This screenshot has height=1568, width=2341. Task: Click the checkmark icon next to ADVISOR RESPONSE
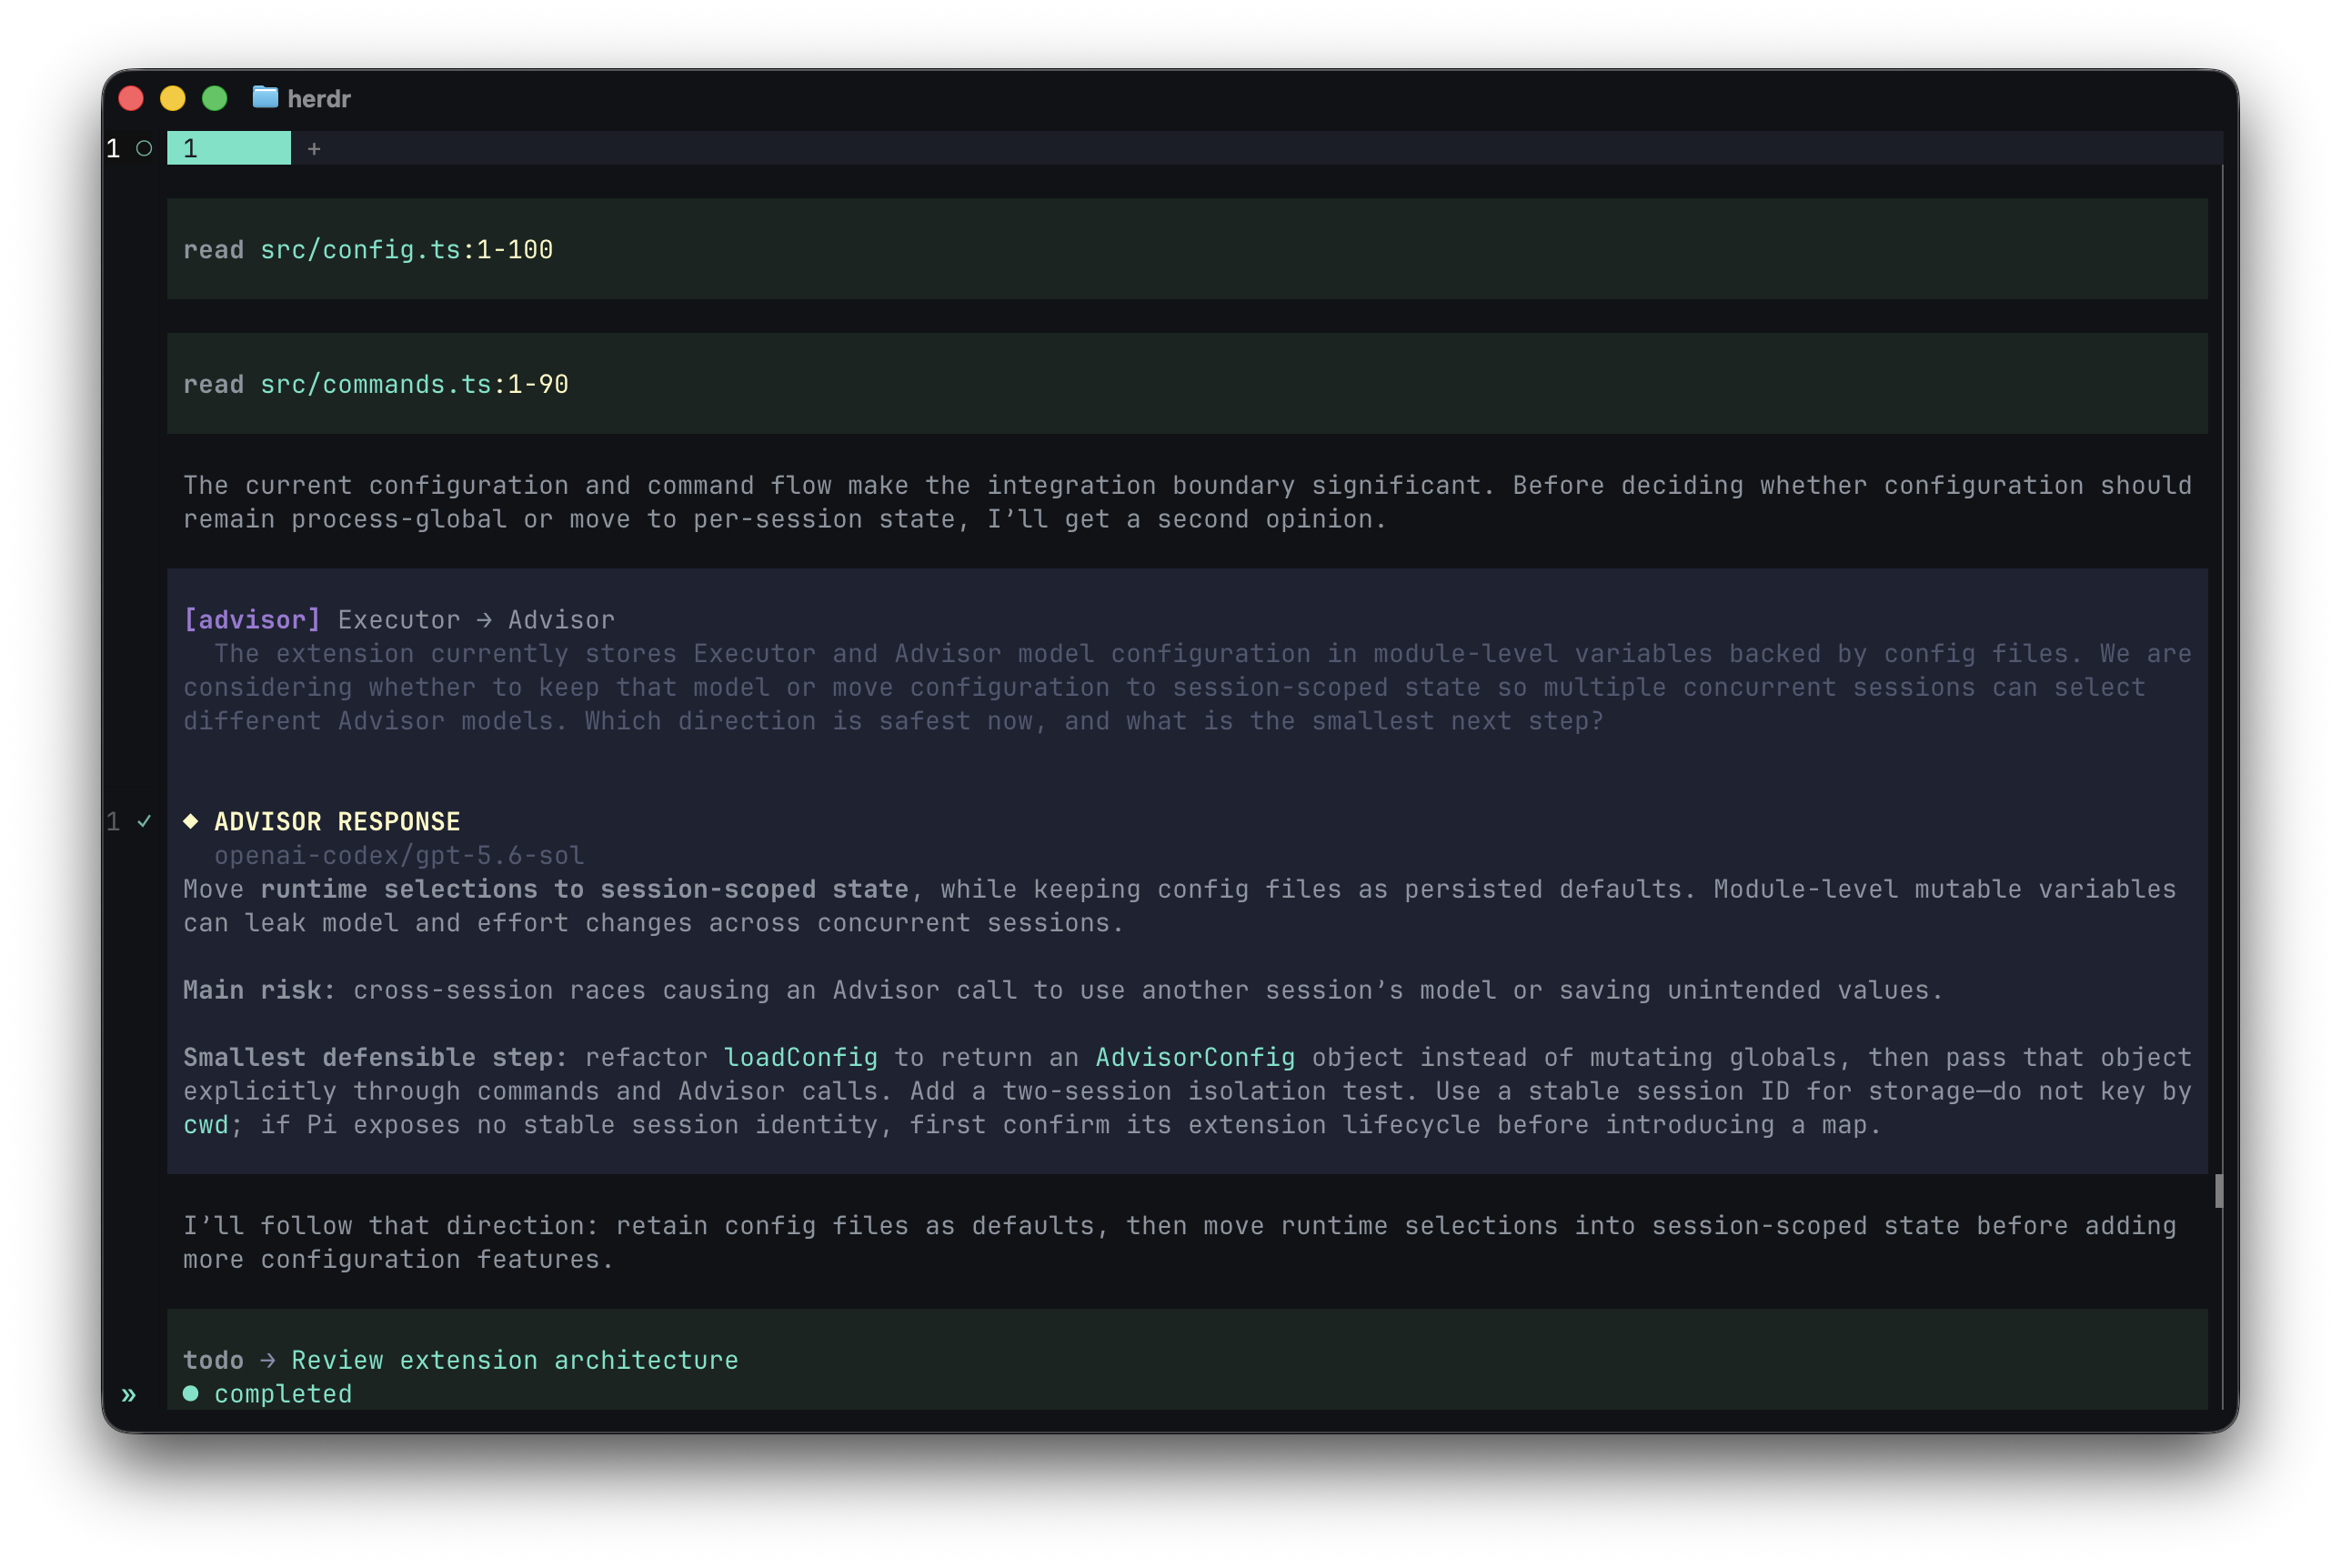coord(144,821)
